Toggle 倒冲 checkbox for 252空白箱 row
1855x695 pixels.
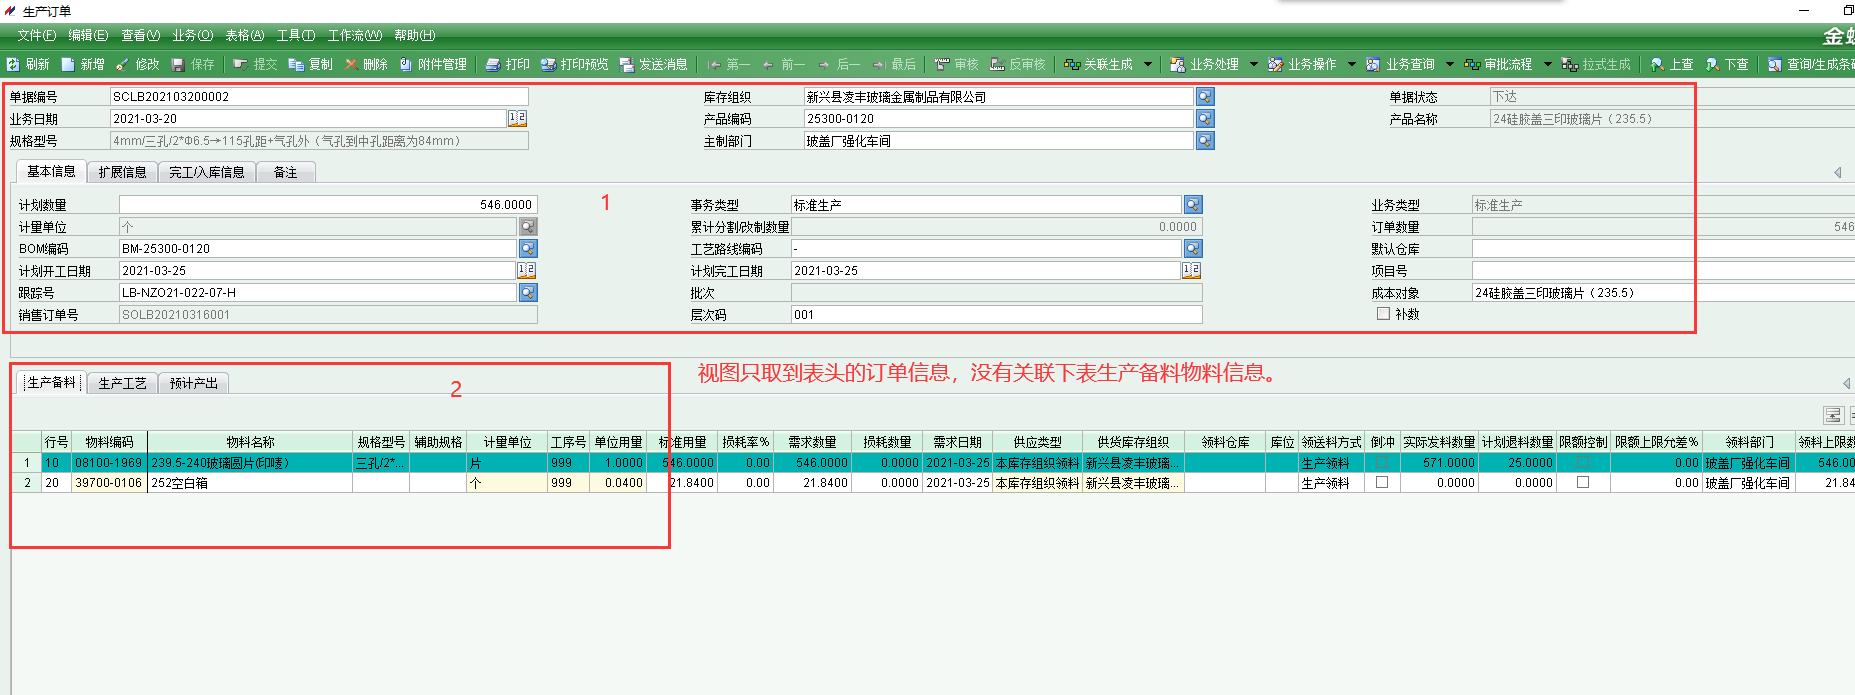click(x=1382, y=482)
